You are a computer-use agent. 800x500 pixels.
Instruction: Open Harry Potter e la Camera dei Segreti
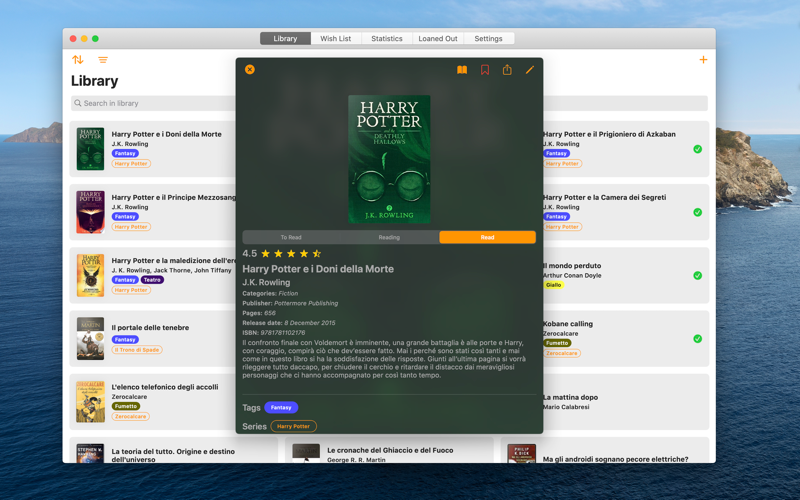626,212
